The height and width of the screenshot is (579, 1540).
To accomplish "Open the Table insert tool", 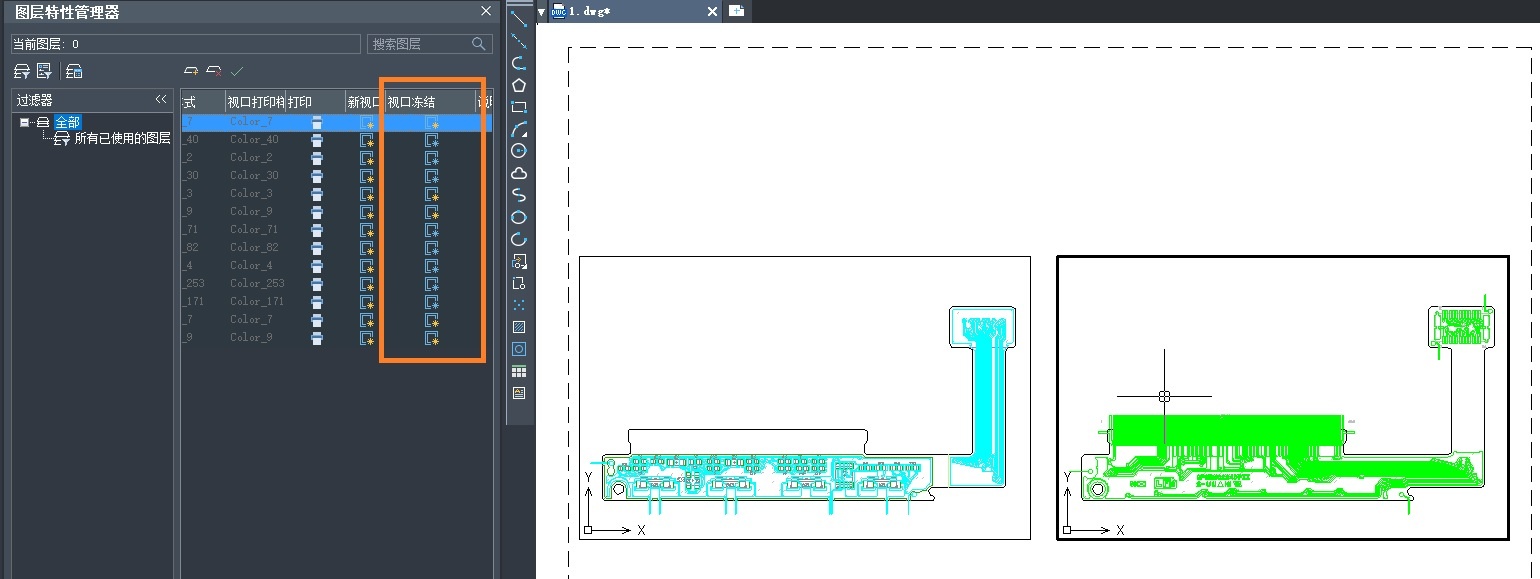I will click(x=519, y=371).
